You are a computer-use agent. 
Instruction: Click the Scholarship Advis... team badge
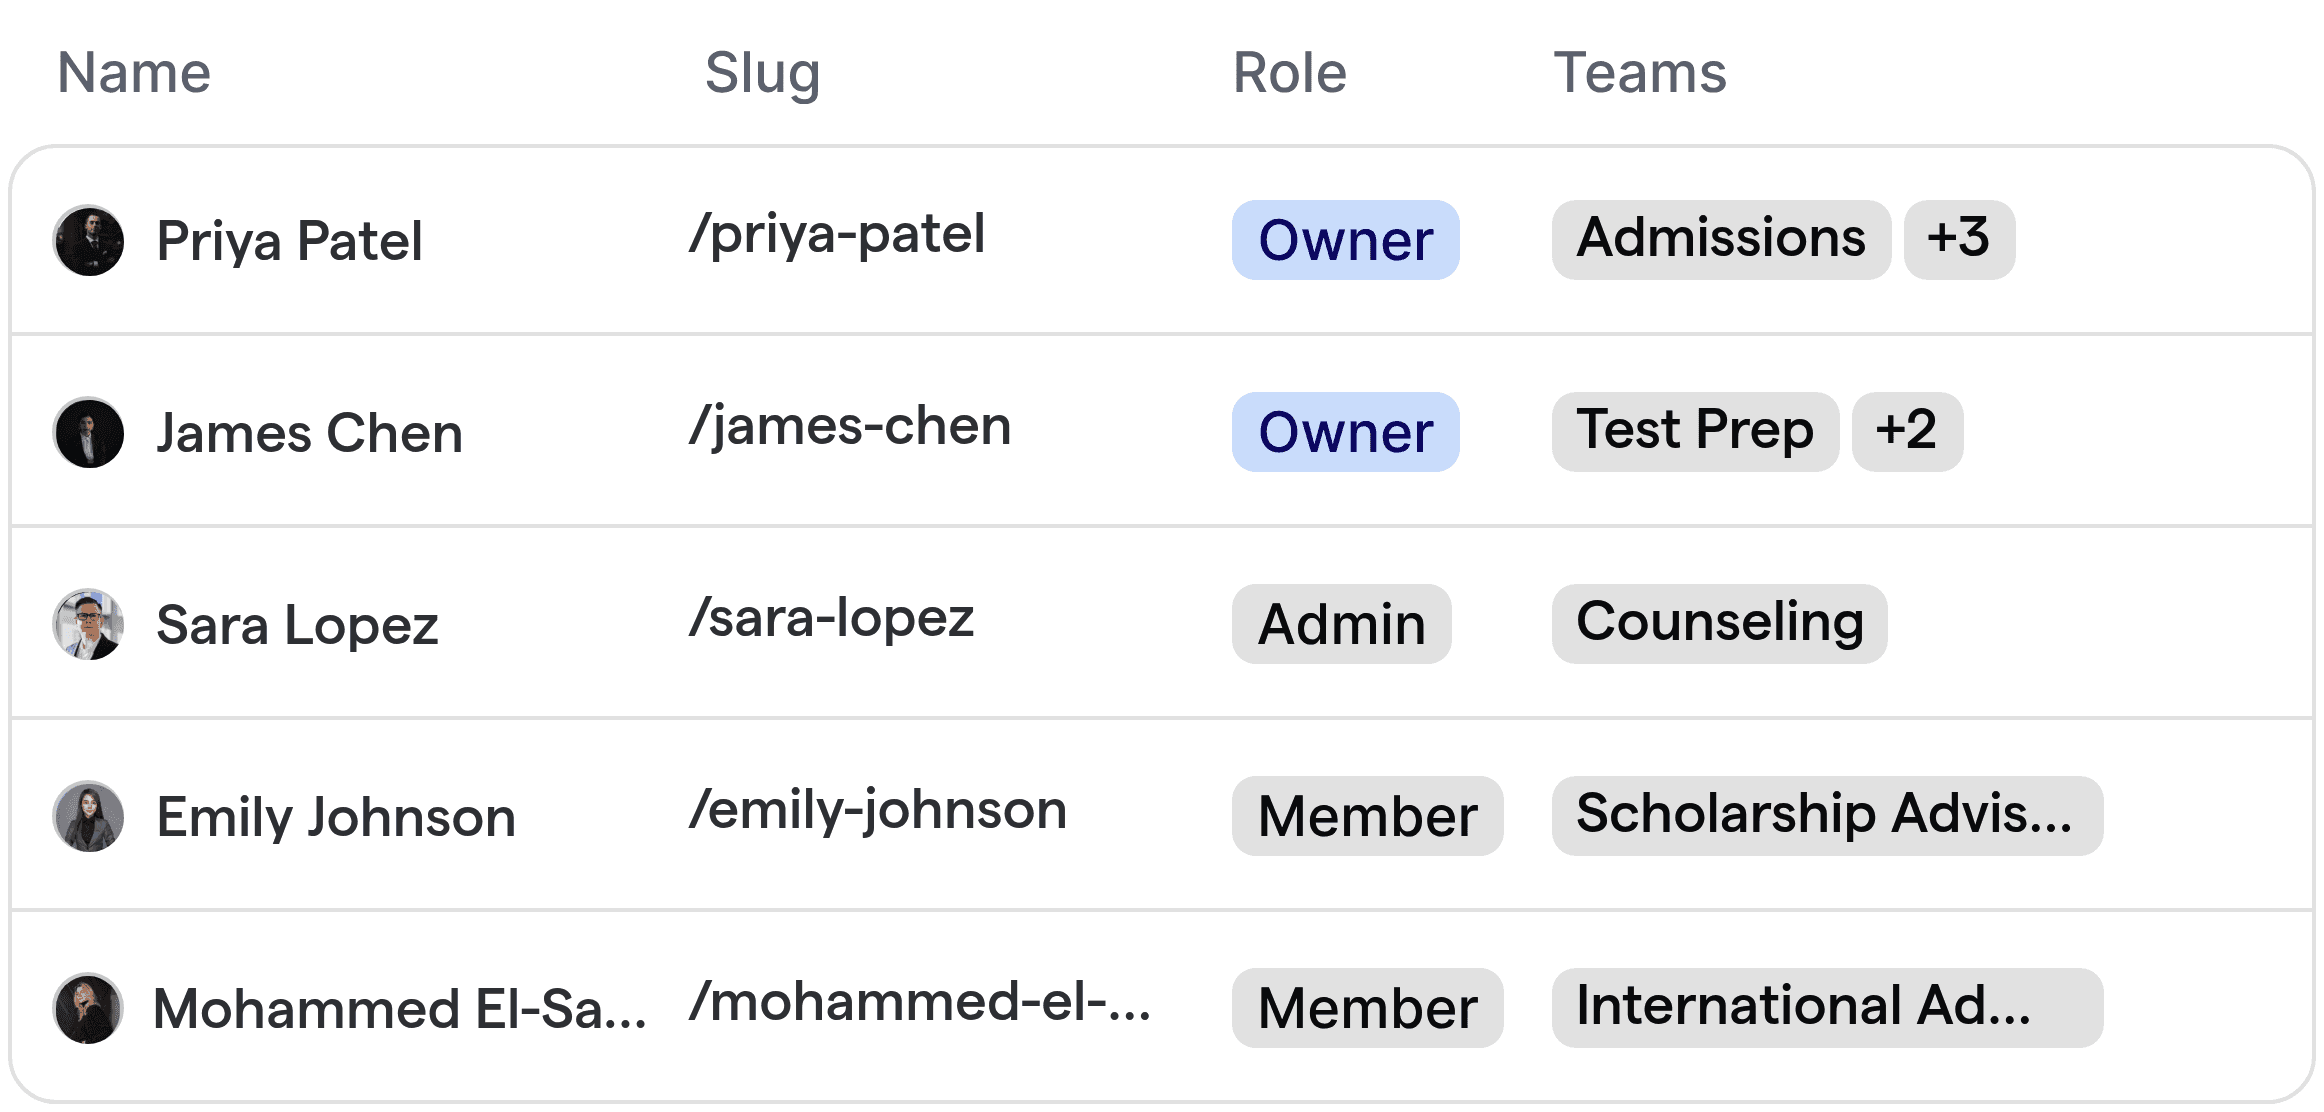1826,815
